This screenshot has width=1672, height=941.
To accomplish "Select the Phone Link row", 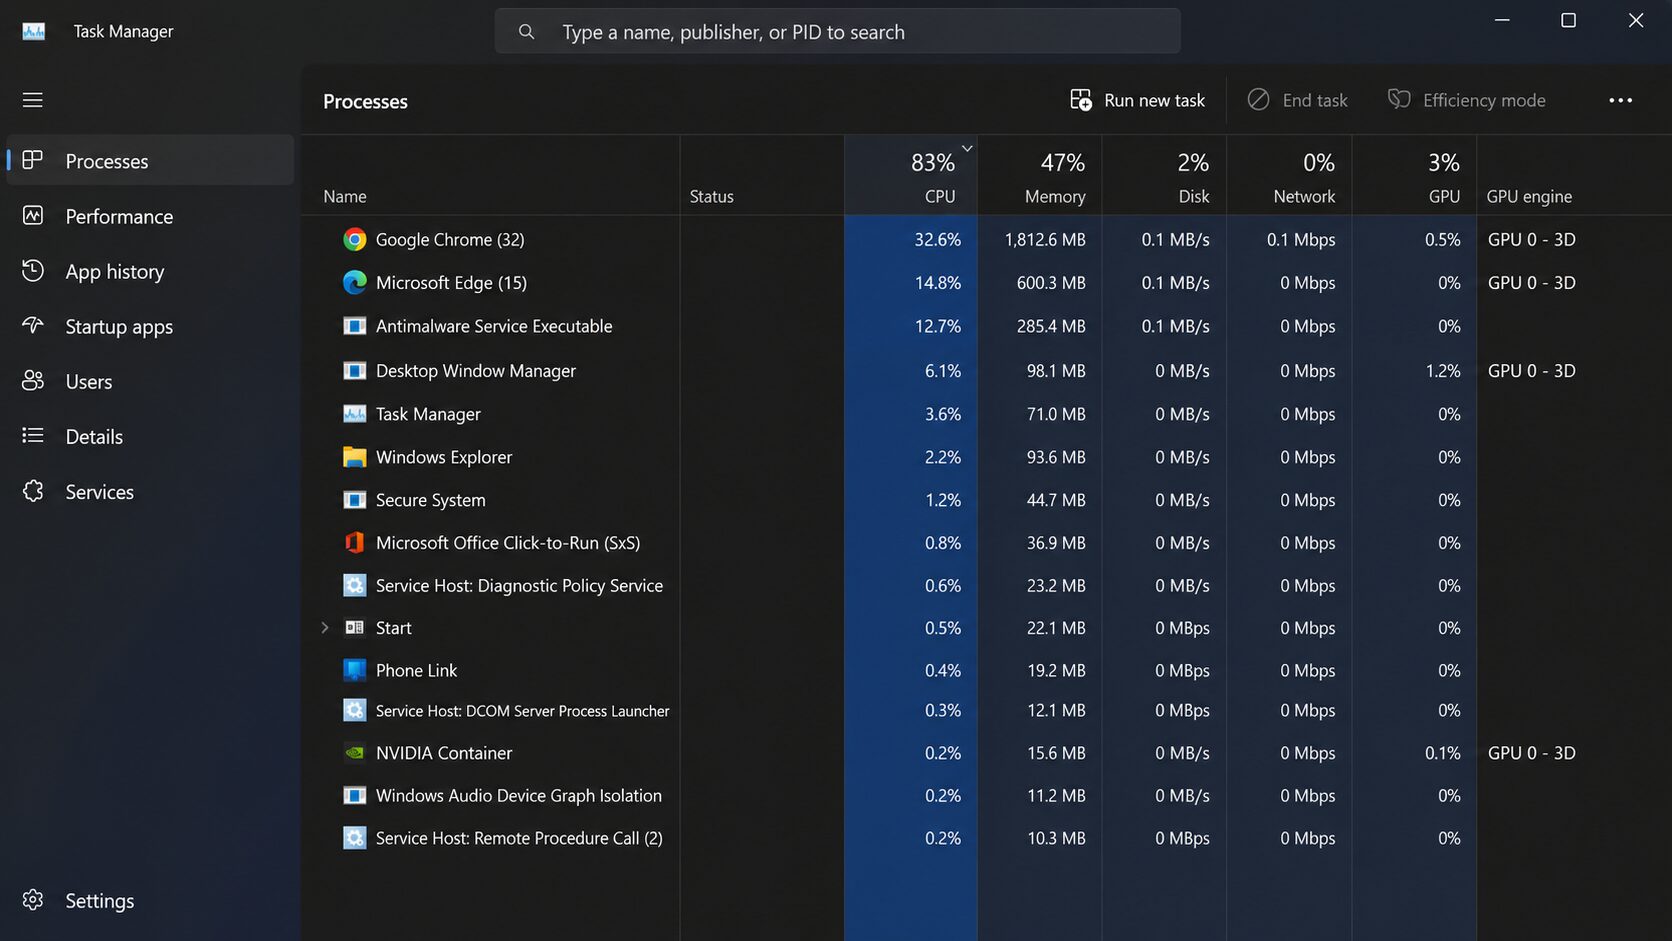I will 986,670.
